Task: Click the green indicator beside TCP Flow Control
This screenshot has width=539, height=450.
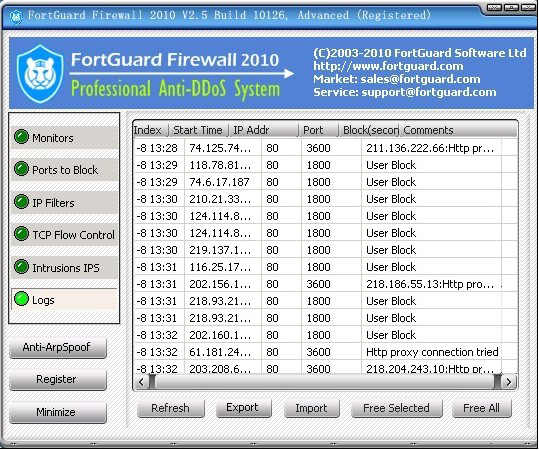Action: [x=21, y=234]
